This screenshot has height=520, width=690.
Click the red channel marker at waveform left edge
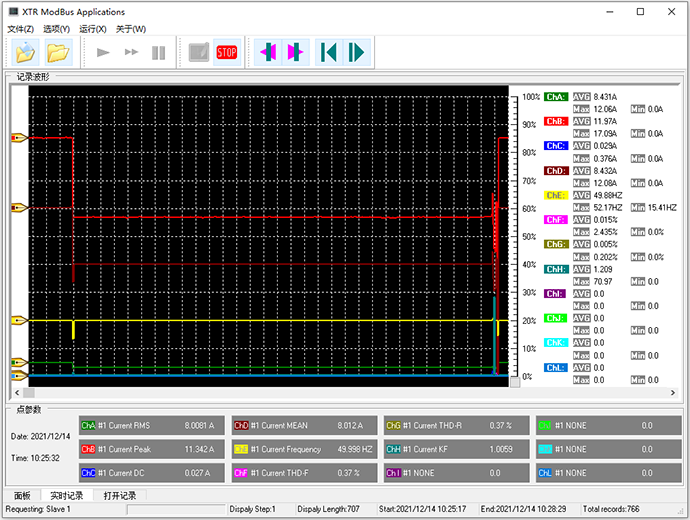(x=18, y=138)
